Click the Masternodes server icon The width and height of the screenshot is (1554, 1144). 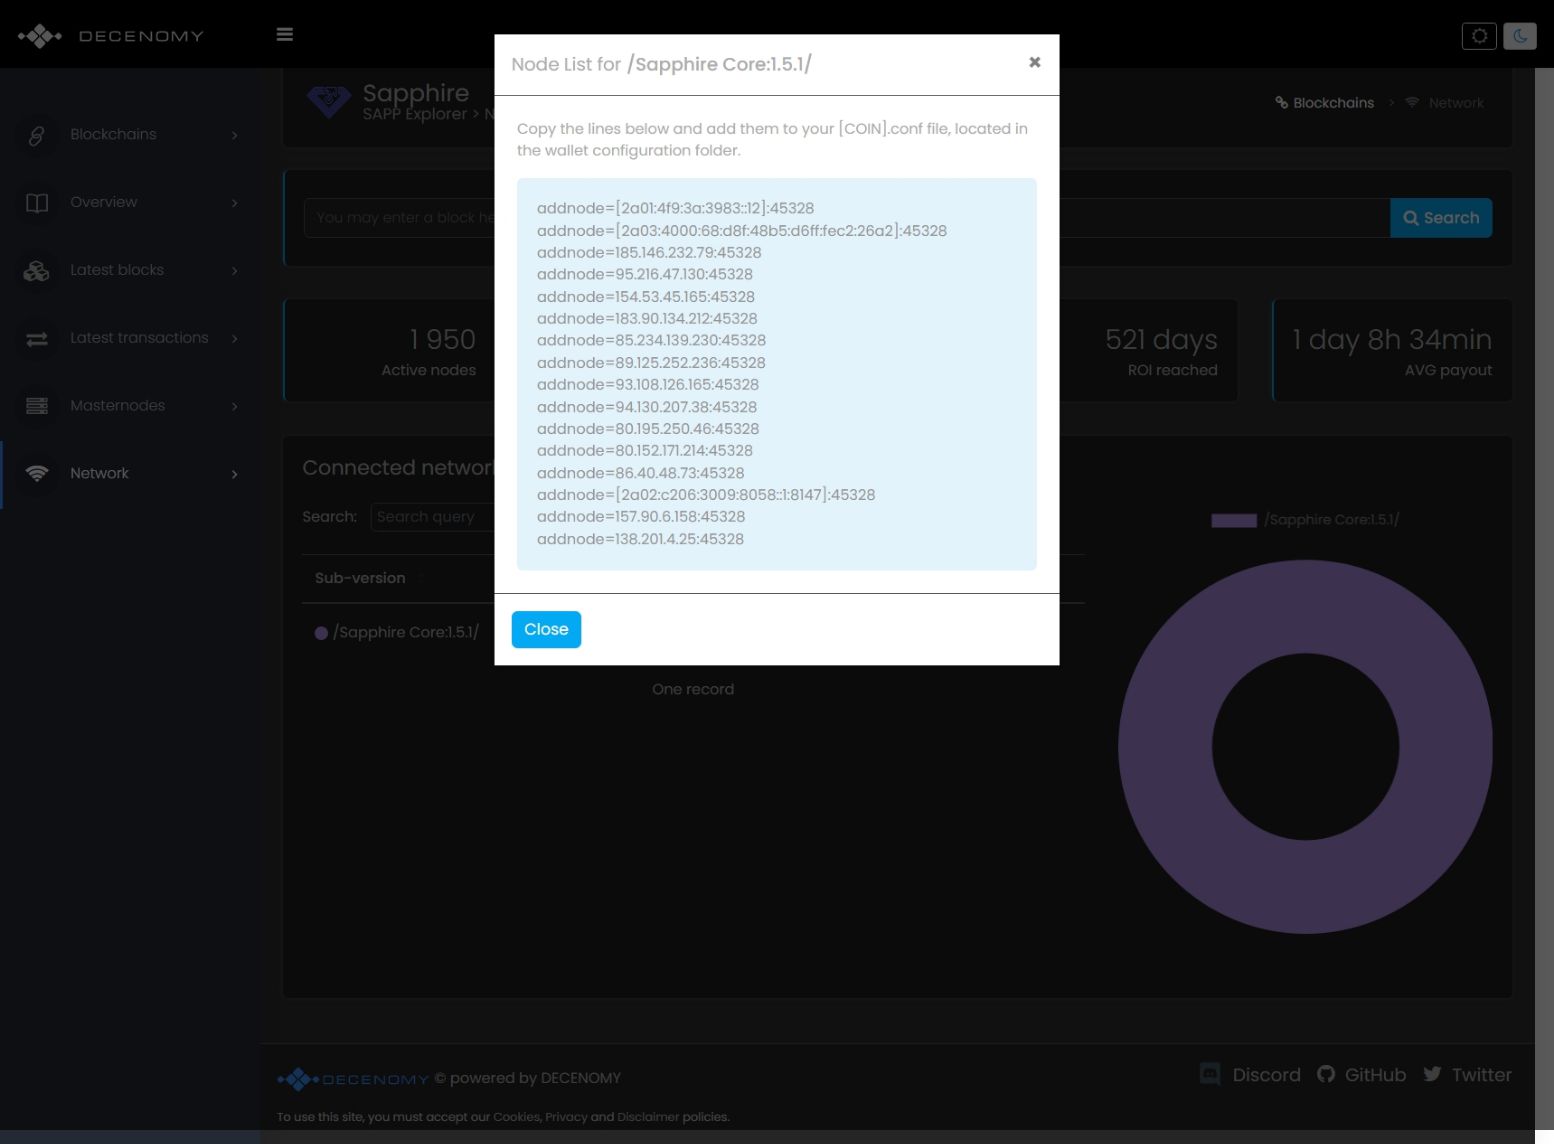37,406
